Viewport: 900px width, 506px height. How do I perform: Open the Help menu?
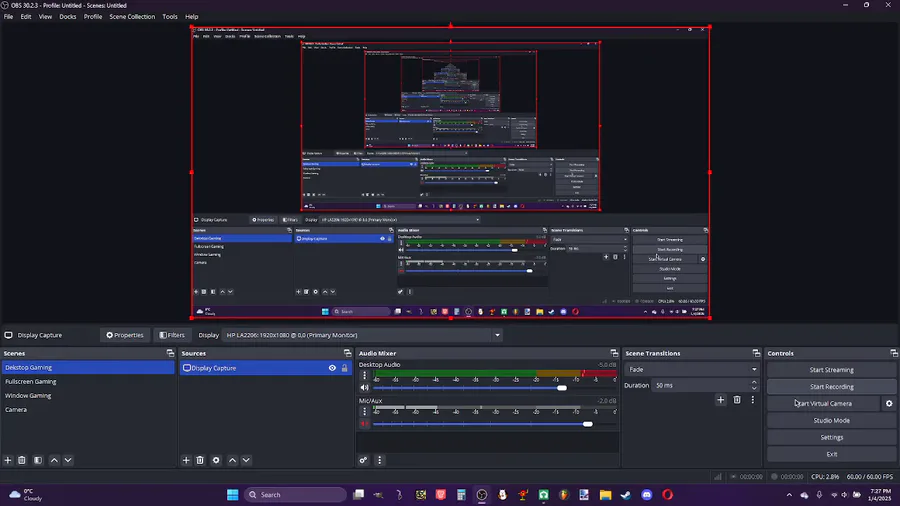pyautogui.click(x=192, y=17)
